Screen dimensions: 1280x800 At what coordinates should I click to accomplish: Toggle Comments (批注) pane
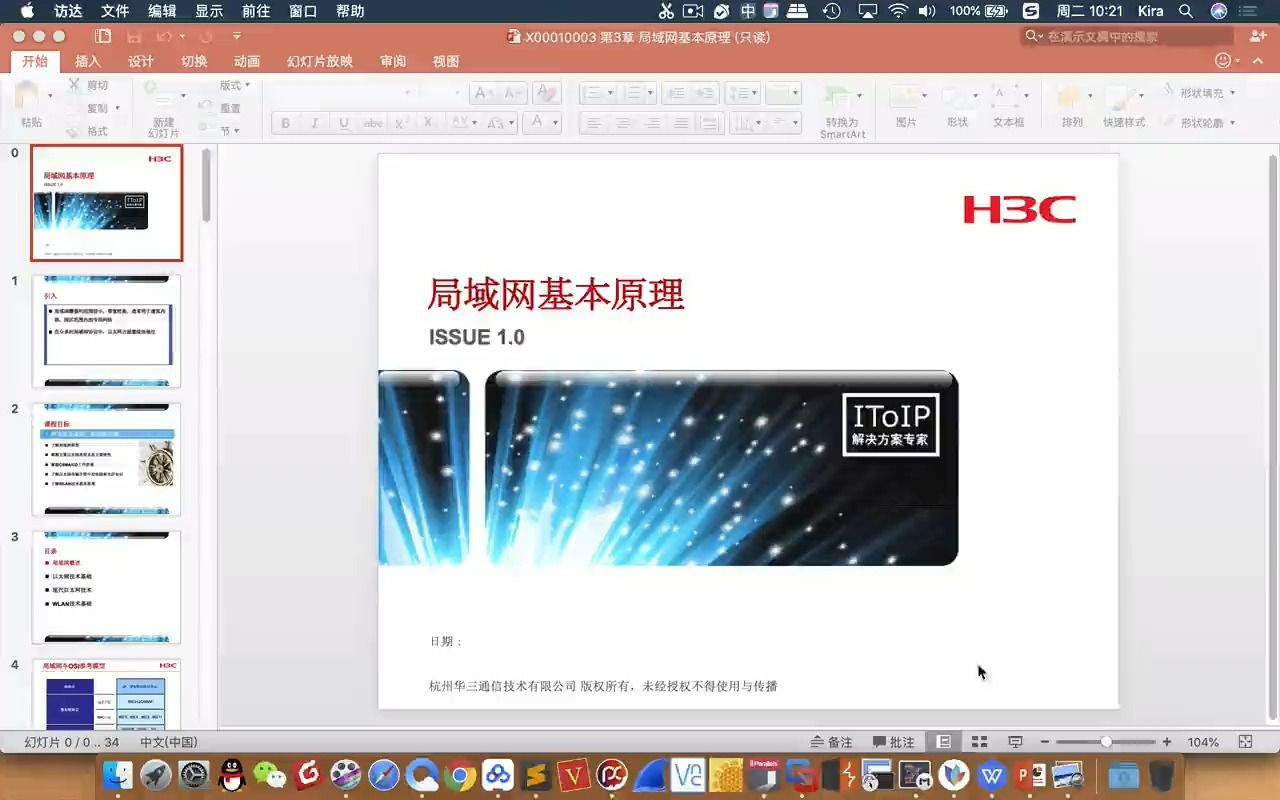[x=893, y=742]
